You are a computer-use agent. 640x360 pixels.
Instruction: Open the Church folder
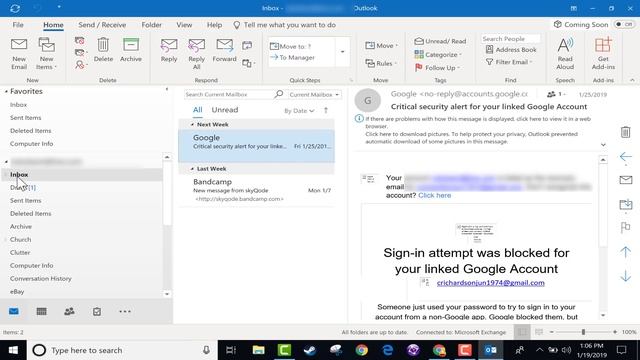pos(20,240)
